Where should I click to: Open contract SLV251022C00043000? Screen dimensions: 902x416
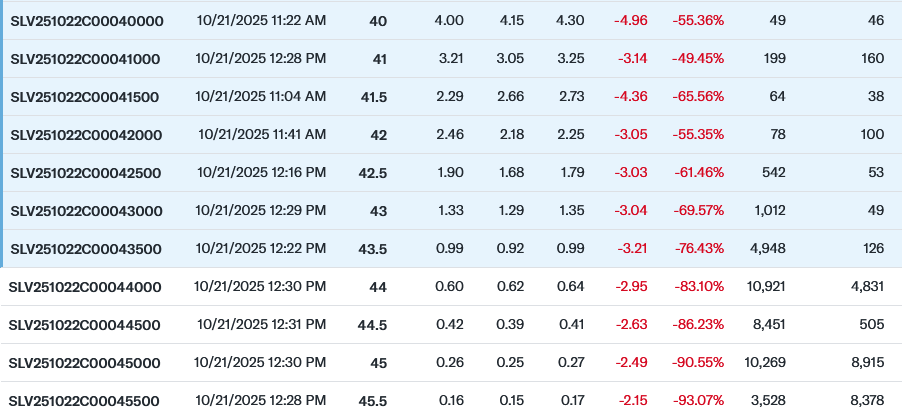pyautogui.click(x=86, y=211)
